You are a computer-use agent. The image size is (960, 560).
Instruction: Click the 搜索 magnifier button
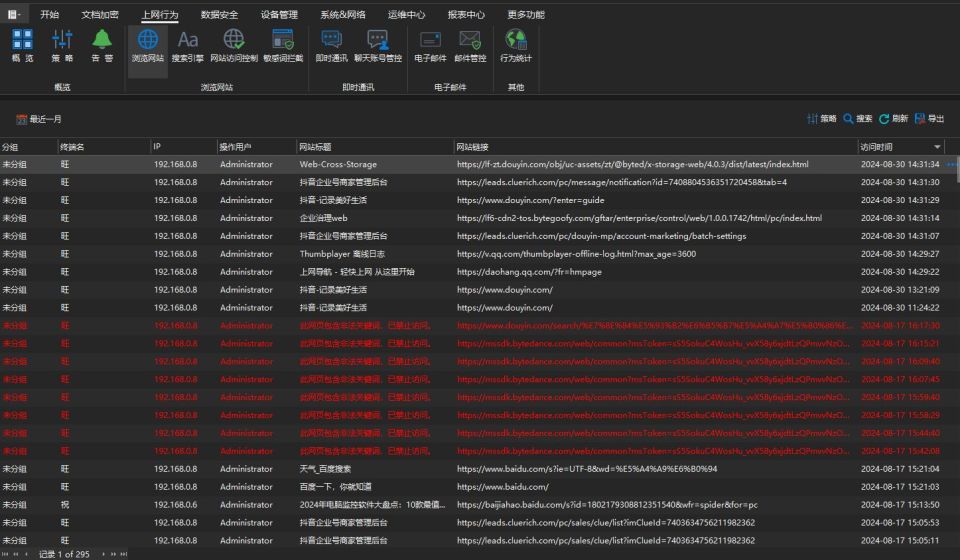click(x=858, y=119)
